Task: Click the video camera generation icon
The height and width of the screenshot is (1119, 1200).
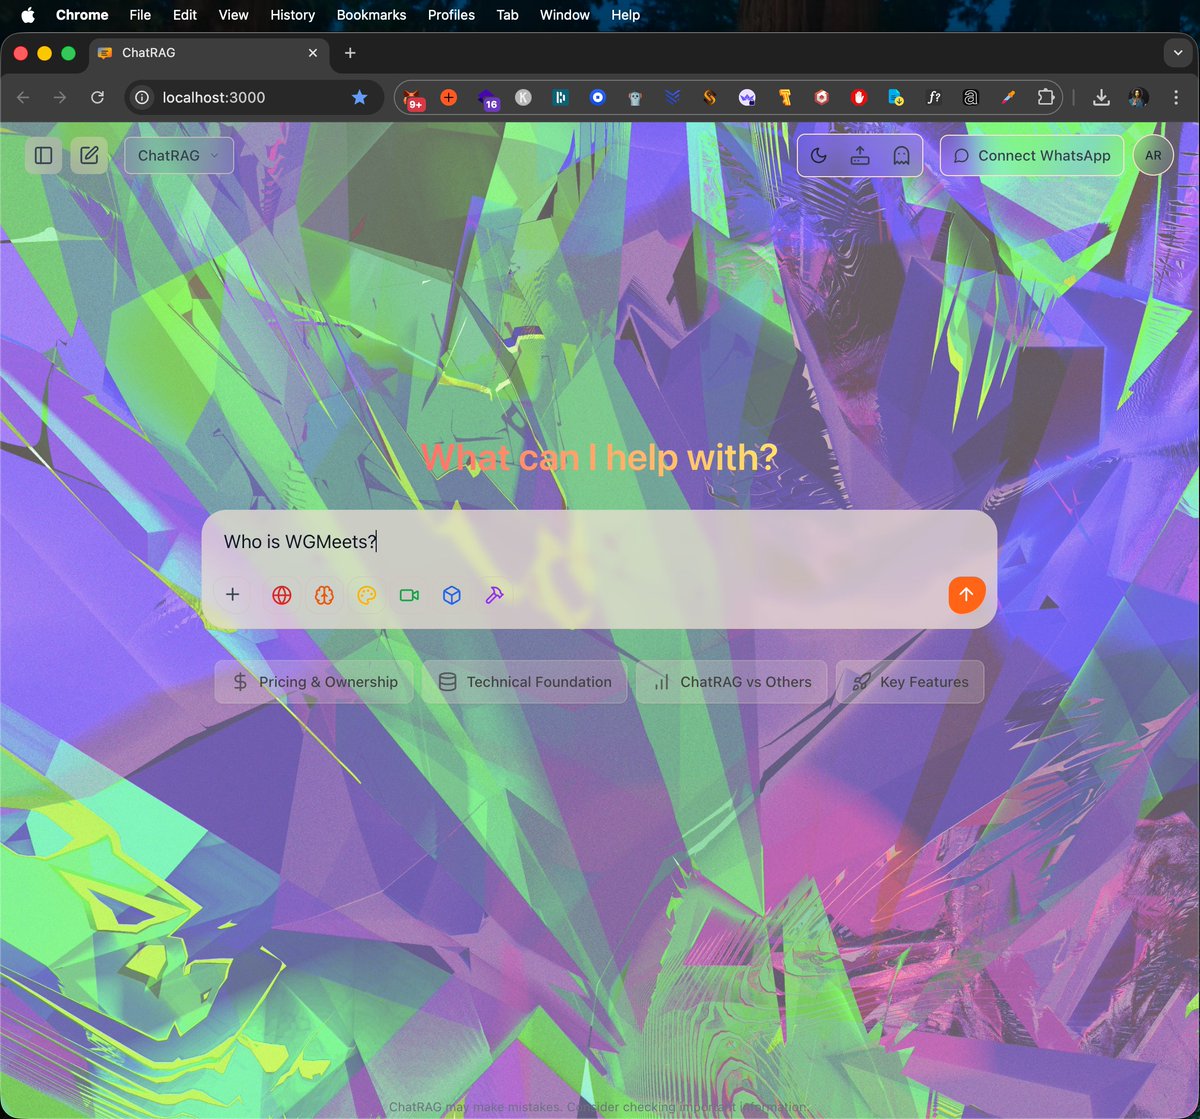Action: coord(408,595)
